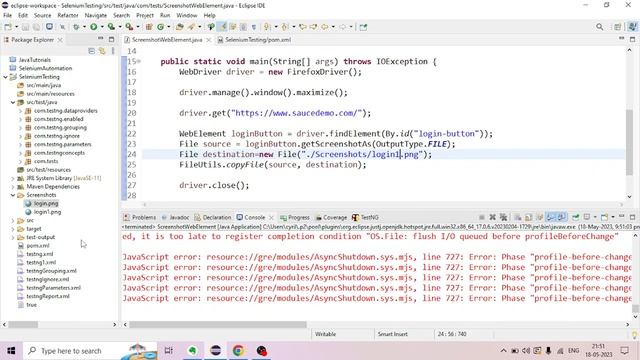Image resolution: width=640 pixels, height=360 pixels.
Task: Switch to the Declaration tab
Action: pyautogui.click(x=213, y=218)
